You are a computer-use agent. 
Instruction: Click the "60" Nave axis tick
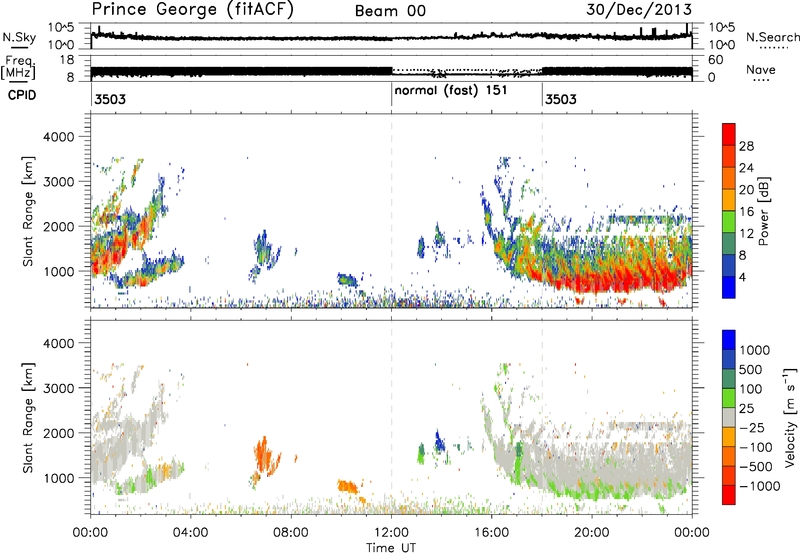coord(716,60)
